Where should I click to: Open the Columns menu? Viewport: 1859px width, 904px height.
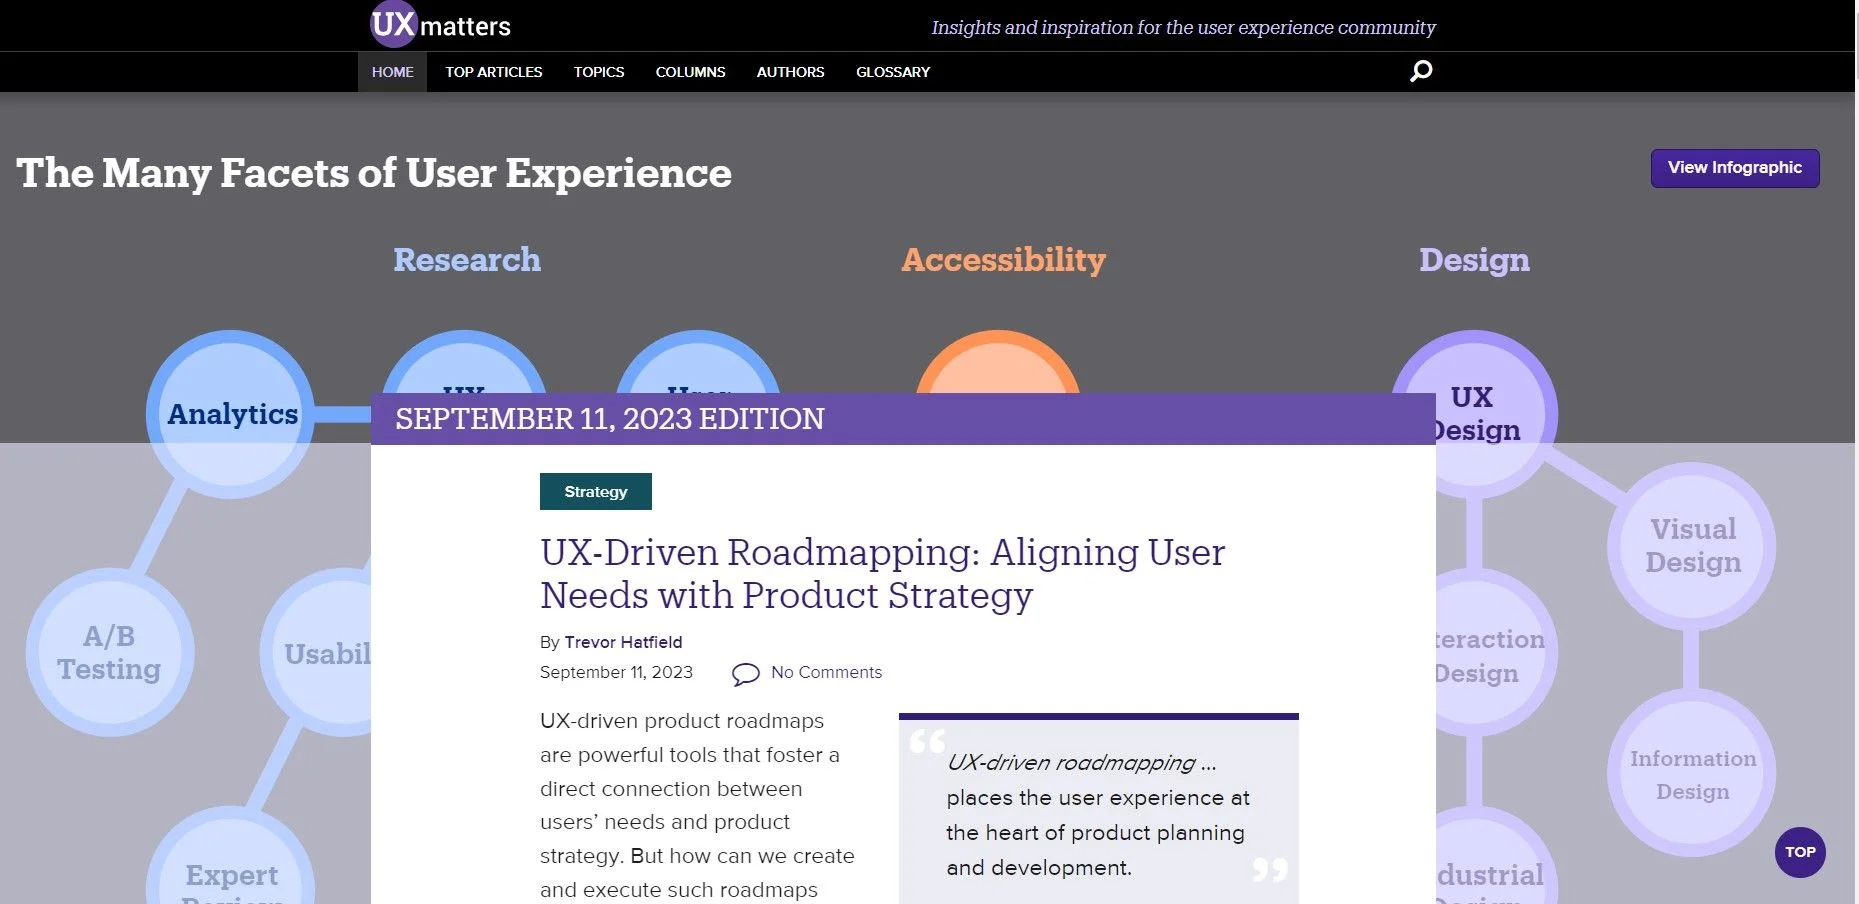click(x=690, y=72)
